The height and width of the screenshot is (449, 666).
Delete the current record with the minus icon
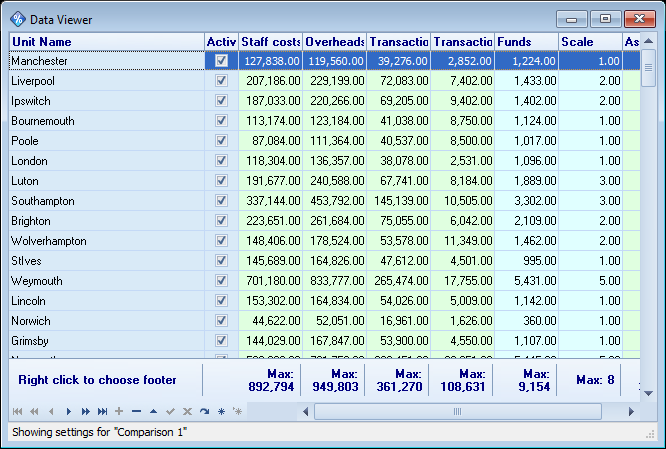pos(136,411)
